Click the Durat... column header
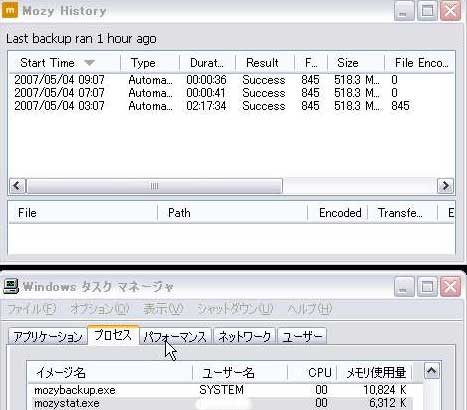This screenshot has height=410, width=467. pyautogui.click(x=207, y=63)
